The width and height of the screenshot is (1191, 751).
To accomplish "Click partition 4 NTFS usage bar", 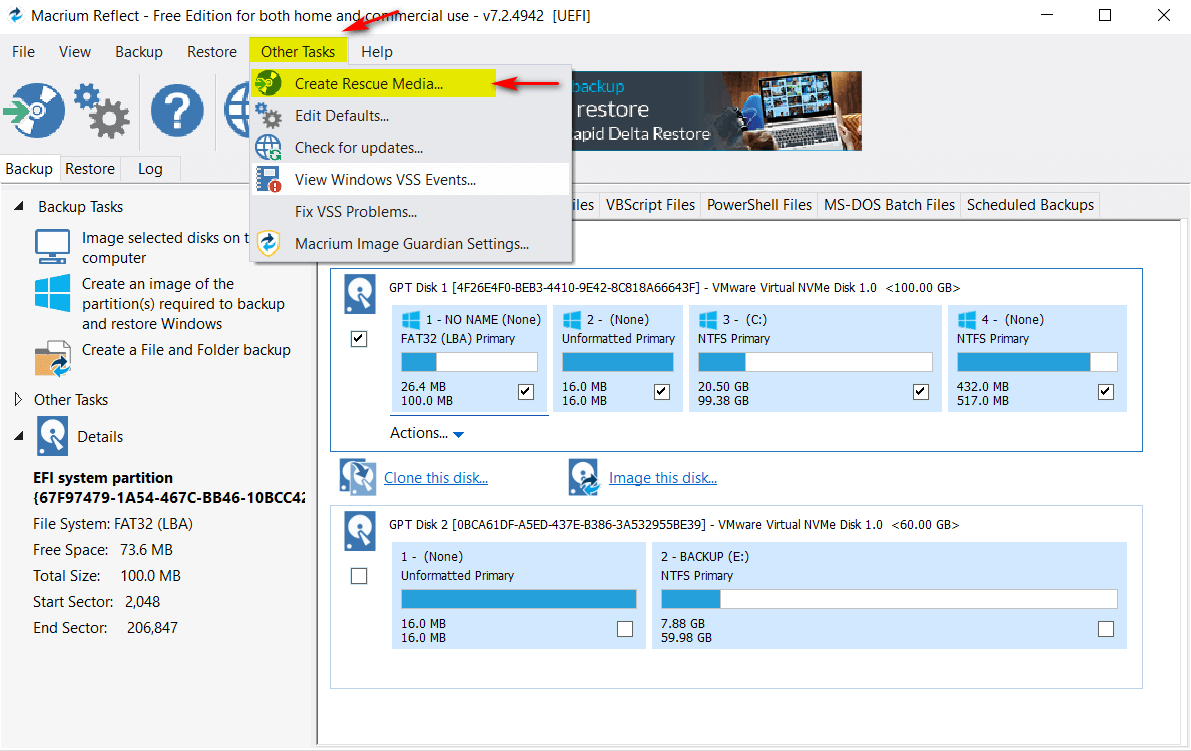I will (x=1037, y=362).
